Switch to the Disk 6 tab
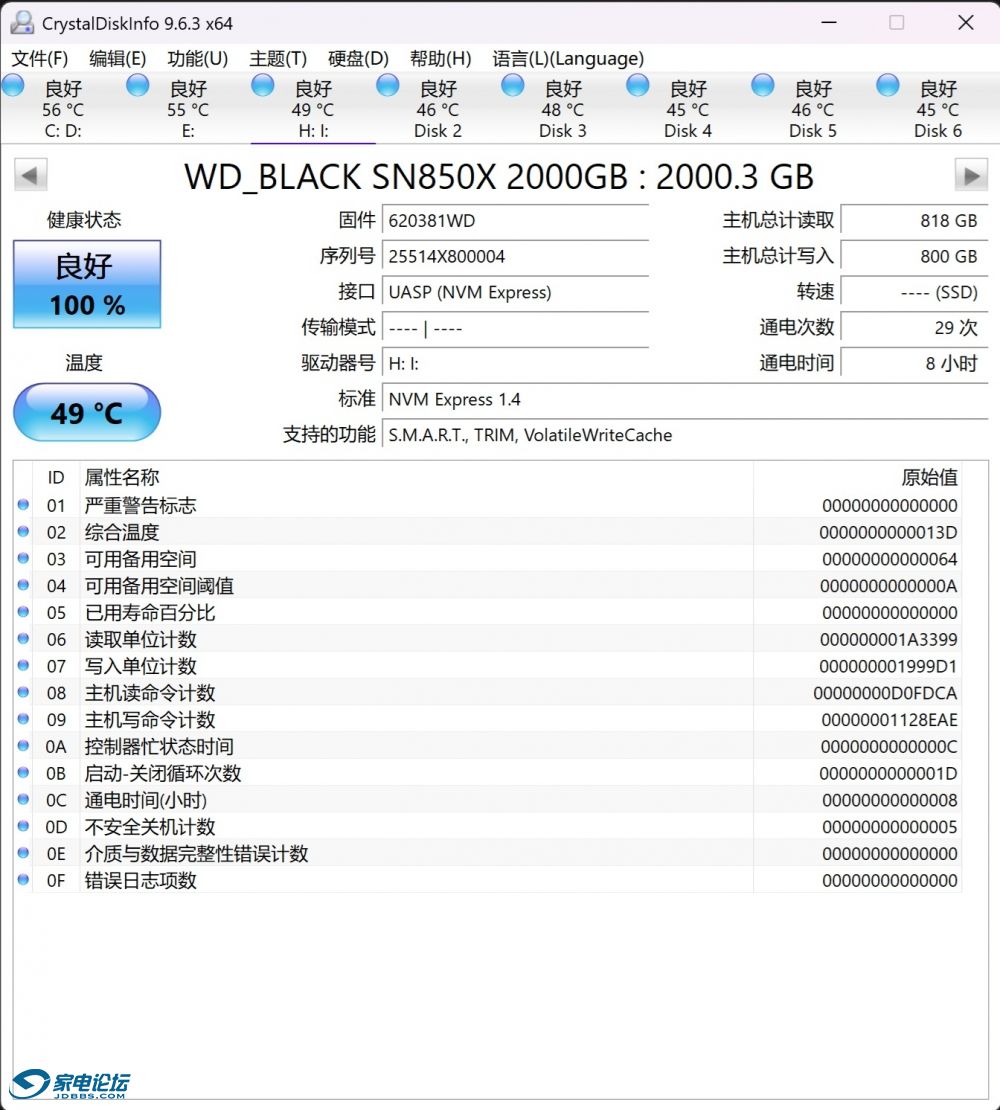Image resolution: width=1000 pixels, height=1110 pixels. [x=938, y=108]
